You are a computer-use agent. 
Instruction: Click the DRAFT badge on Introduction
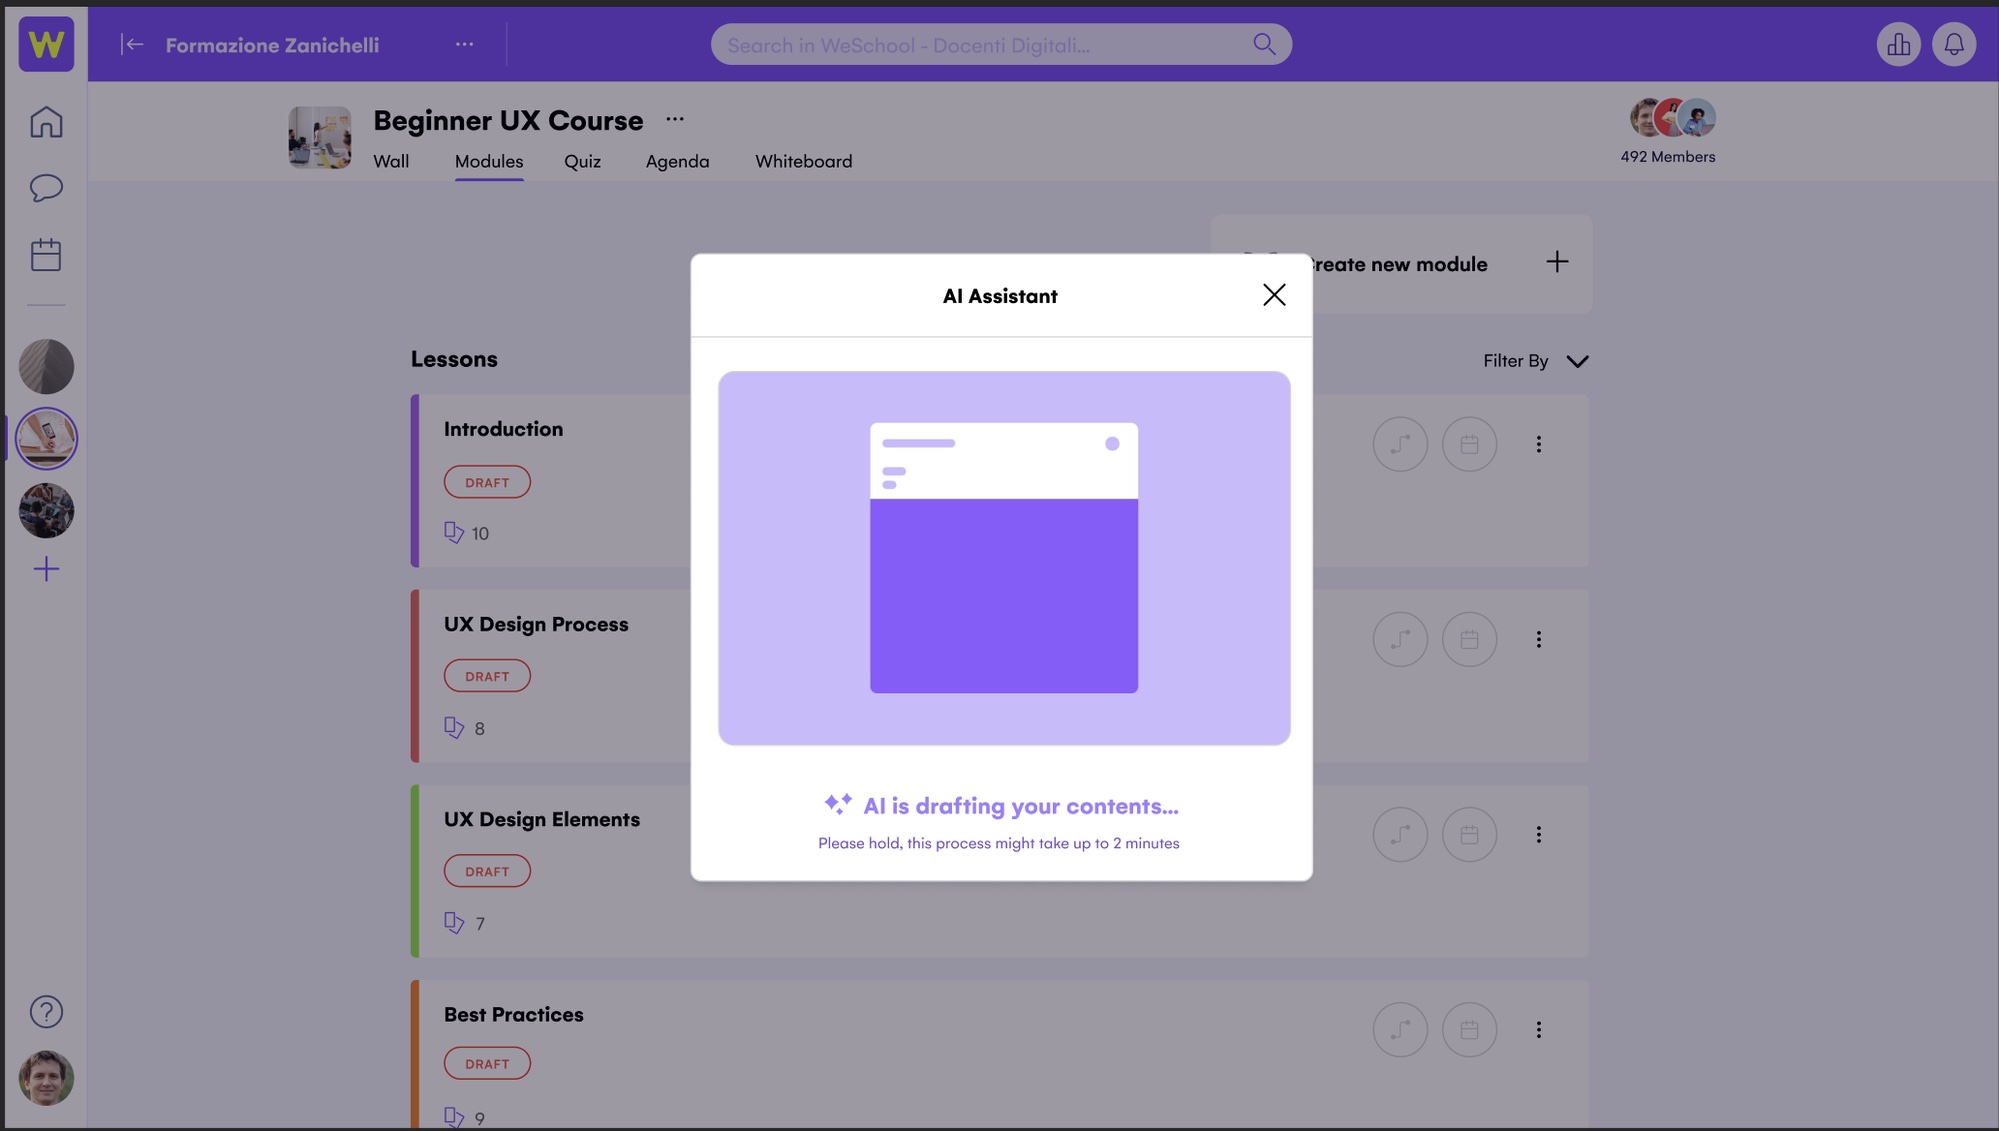(x=487, y=482)
